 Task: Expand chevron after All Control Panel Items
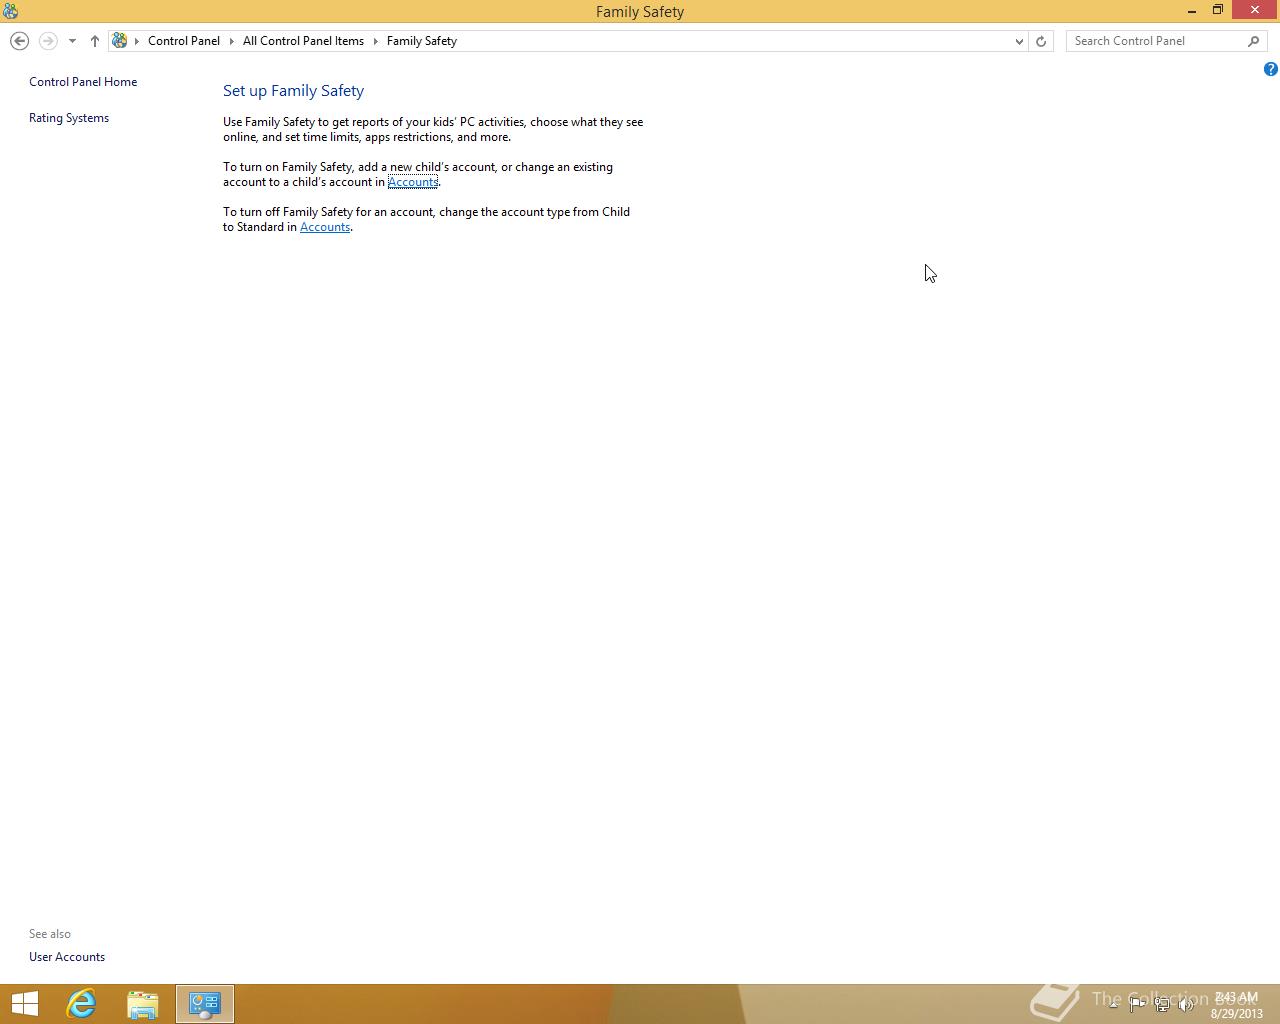click(x=376, y=41)
